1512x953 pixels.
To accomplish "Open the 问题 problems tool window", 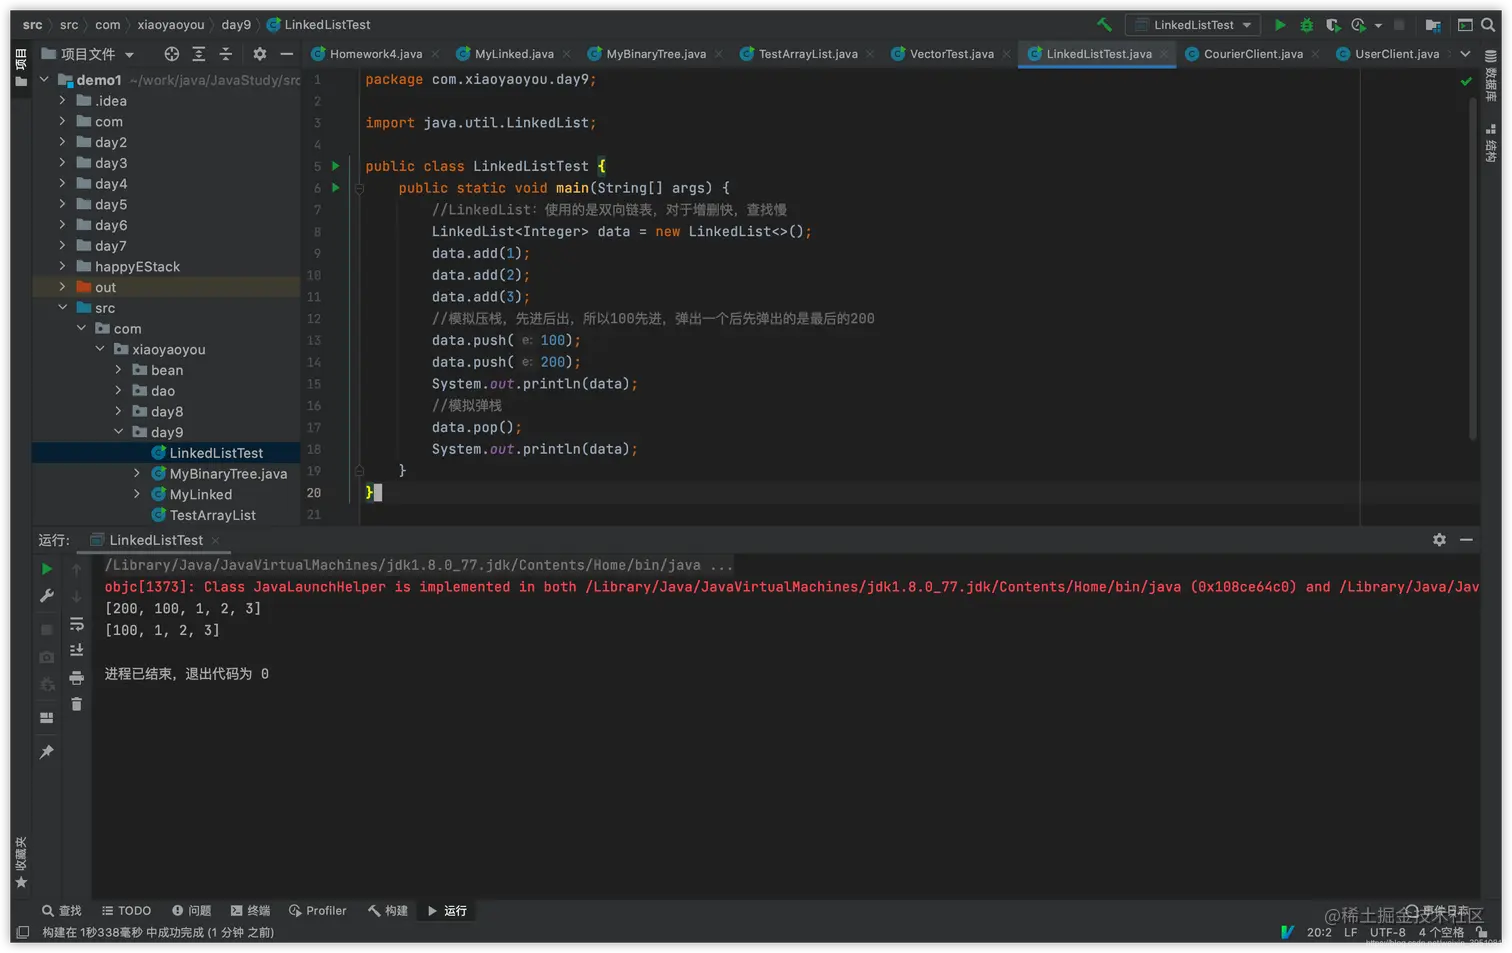I will tap(191, 911).
